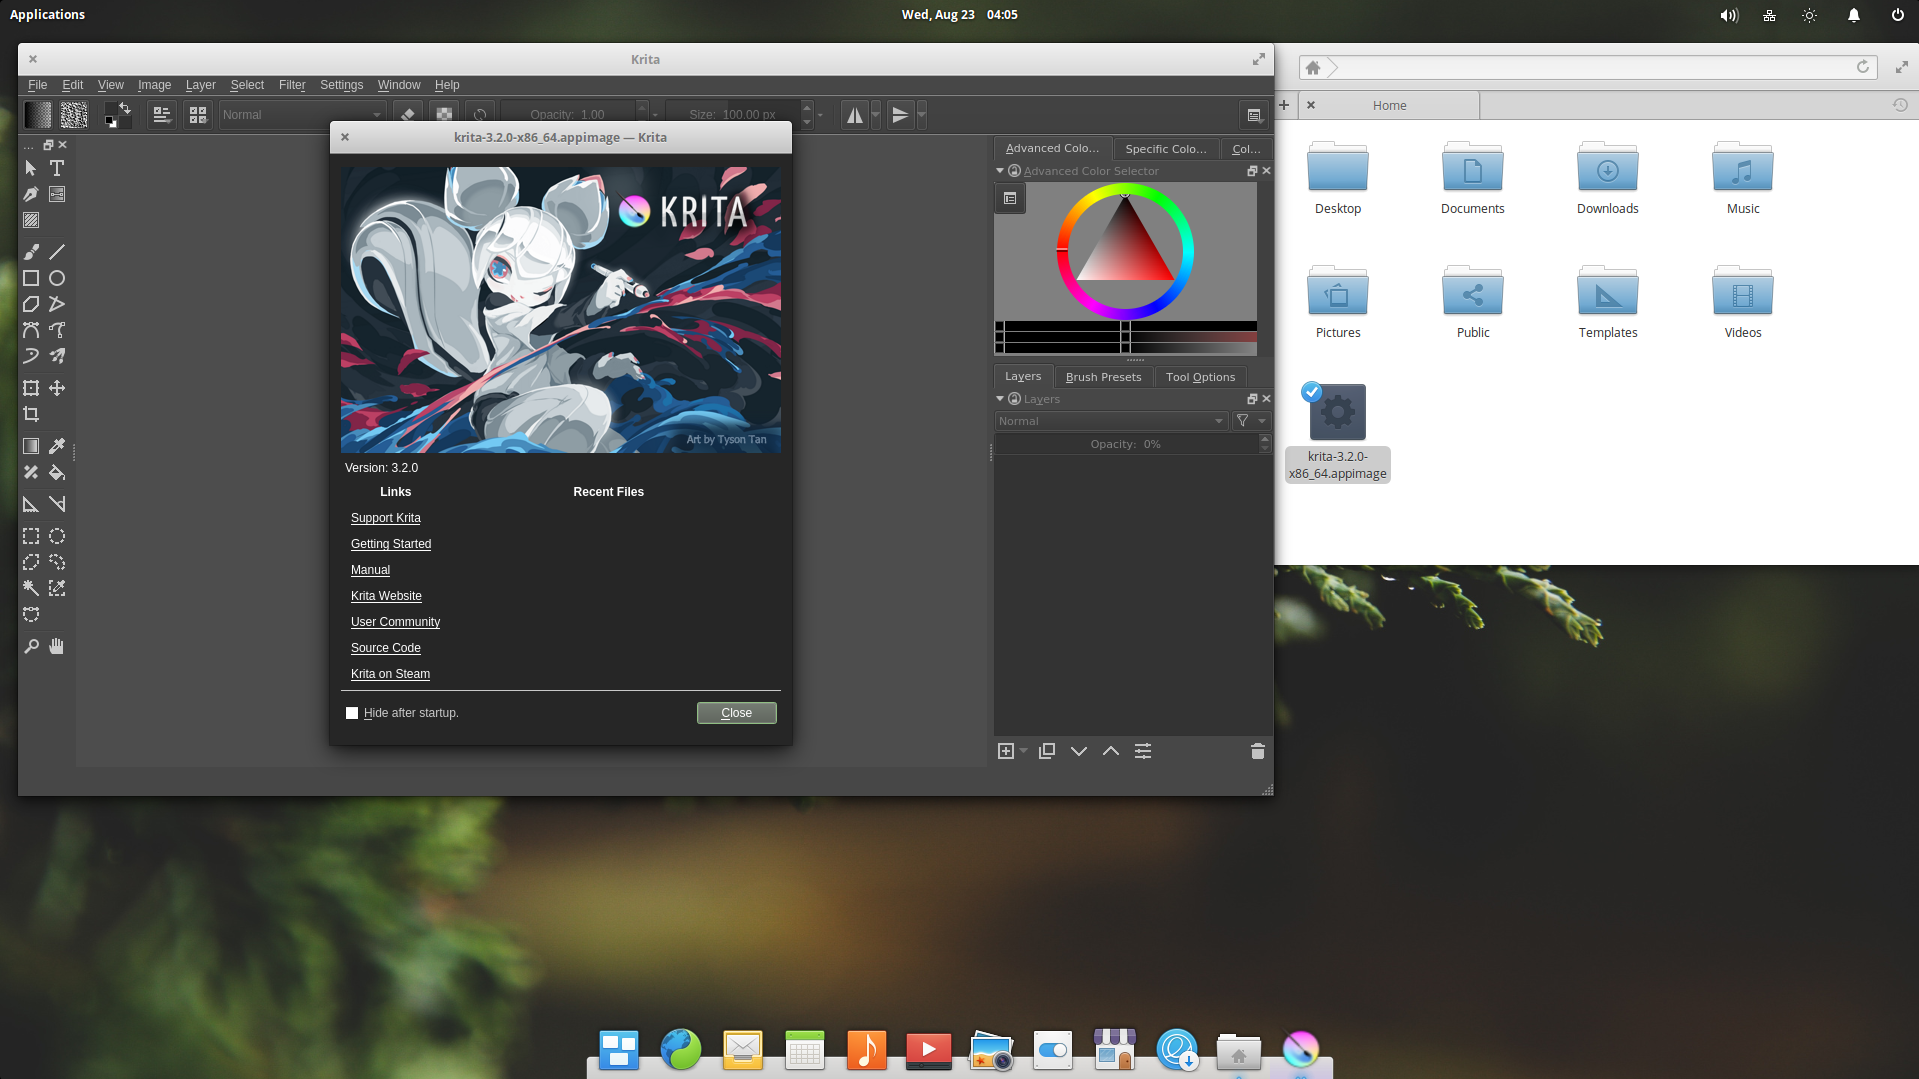
Task: Click the foreground/background color swatch in toolbar
Action: click(118, 115)
